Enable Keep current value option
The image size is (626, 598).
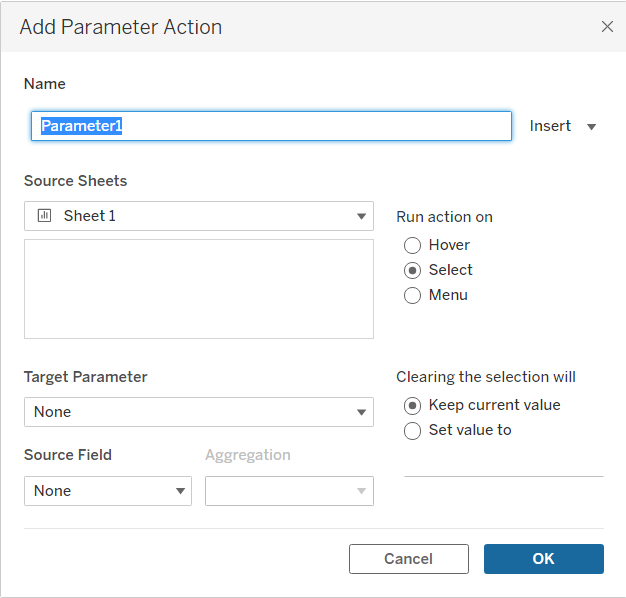(412, 405)
